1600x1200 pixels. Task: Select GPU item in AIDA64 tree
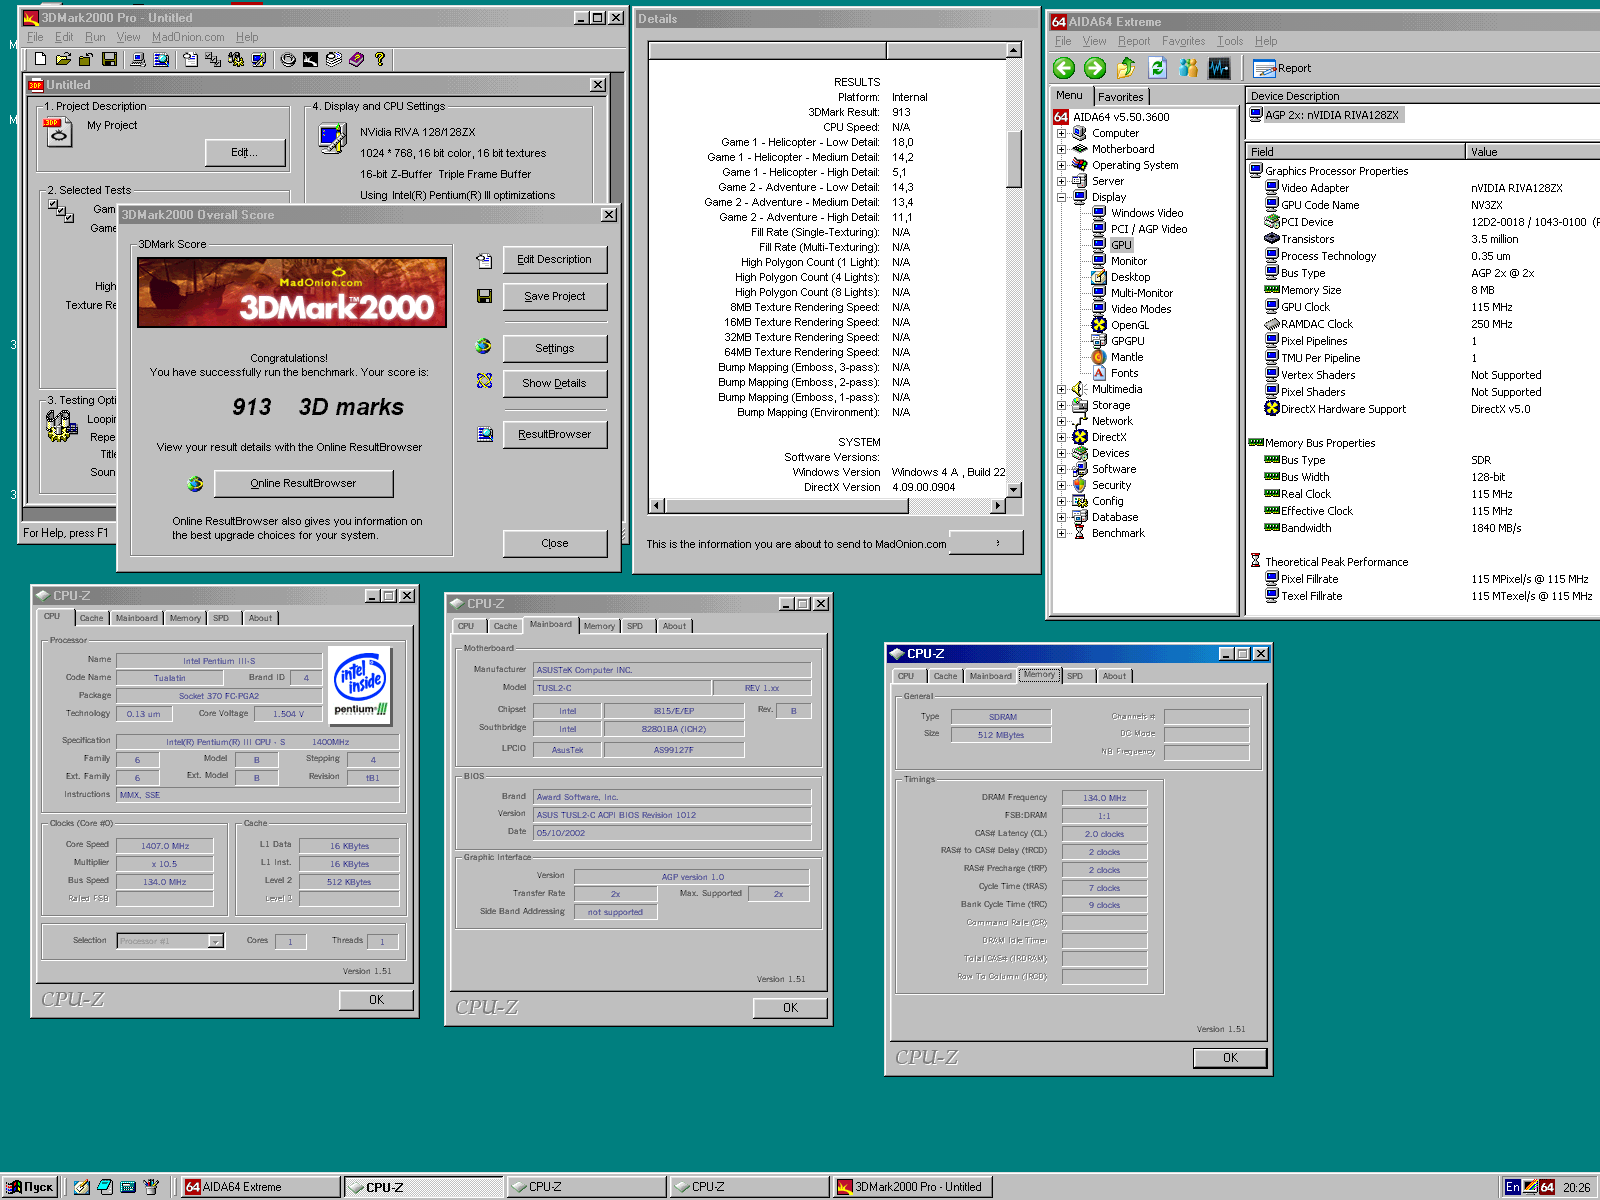pyautogui.click(x=1121, y=245)
